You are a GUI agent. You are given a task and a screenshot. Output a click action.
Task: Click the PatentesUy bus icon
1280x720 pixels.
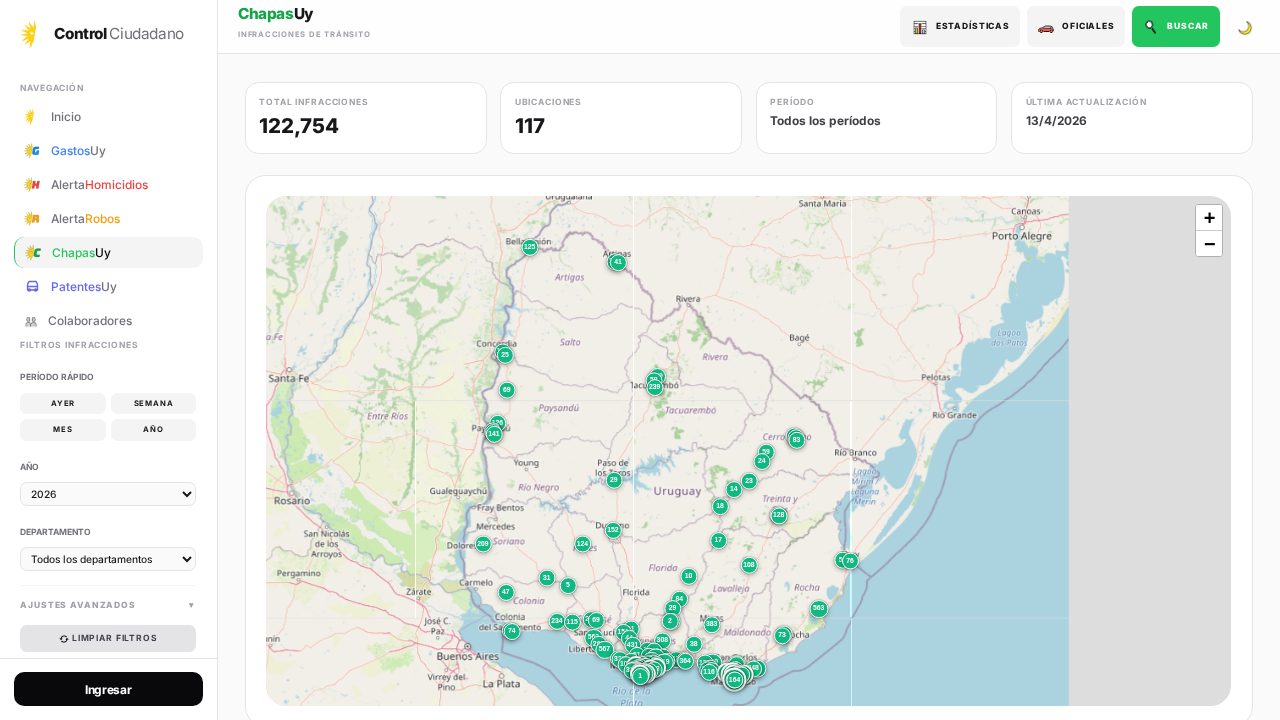pyautogui.click(x=32, y=287)
